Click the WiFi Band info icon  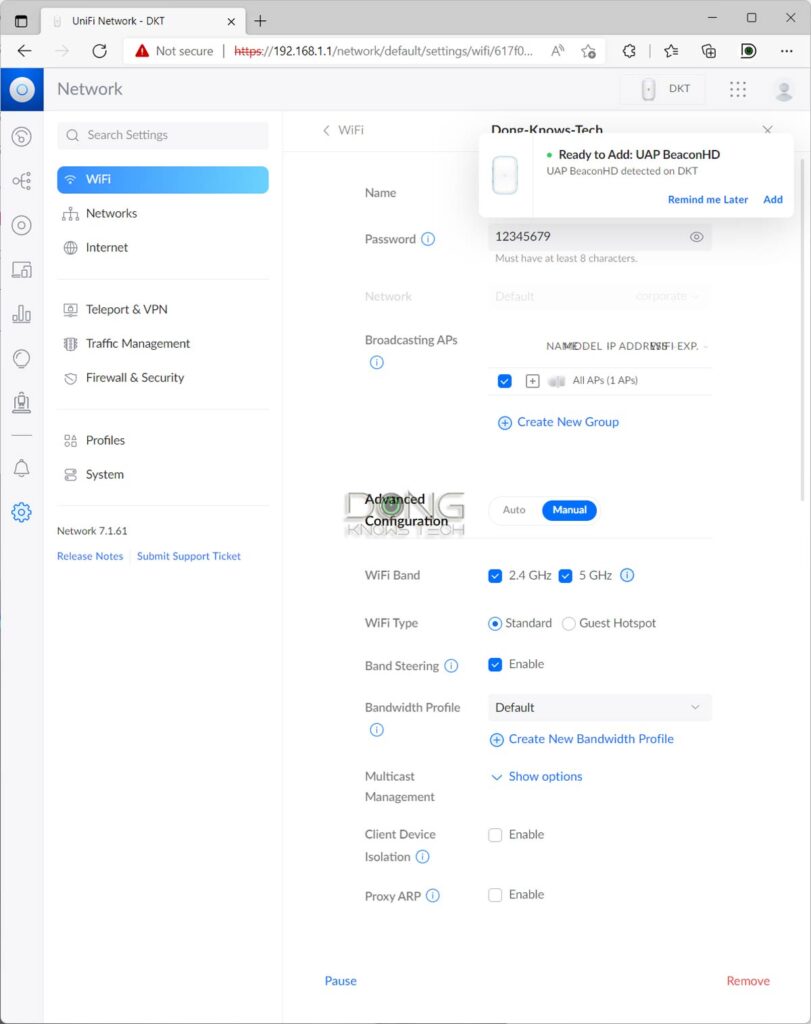[x=627, y=575]
